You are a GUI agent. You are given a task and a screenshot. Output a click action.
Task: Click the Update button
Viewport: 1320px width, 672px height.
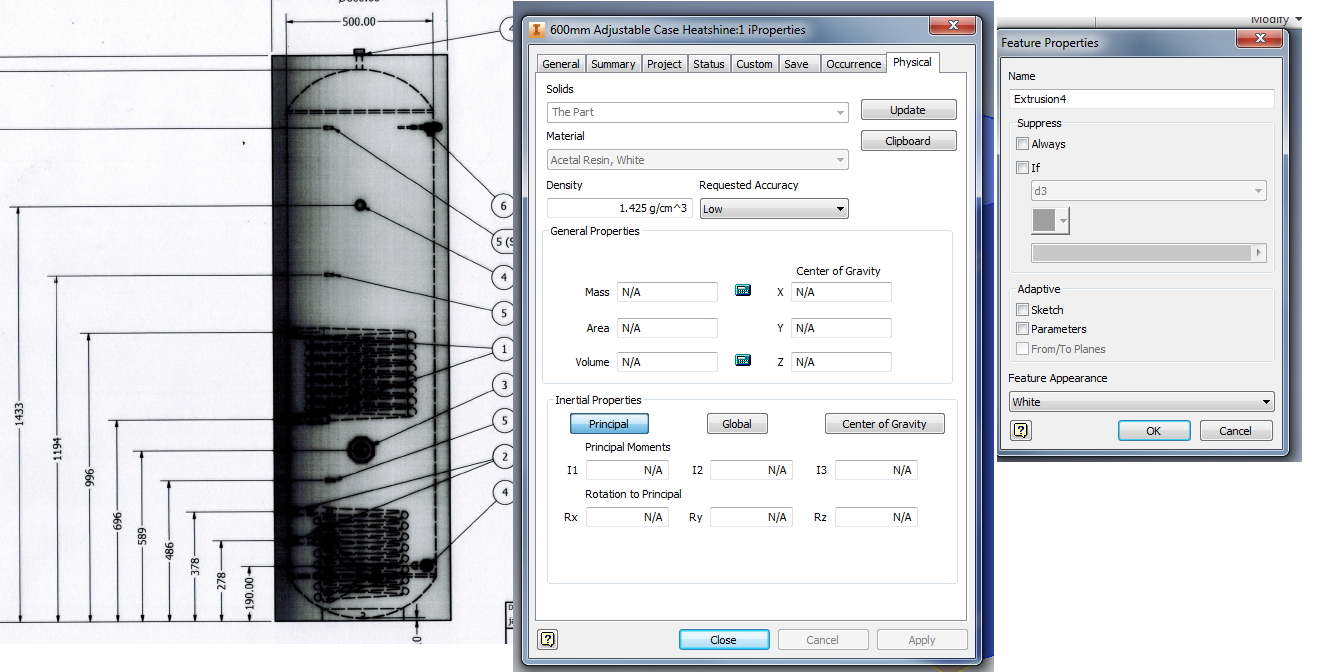[x=908, y=109]
